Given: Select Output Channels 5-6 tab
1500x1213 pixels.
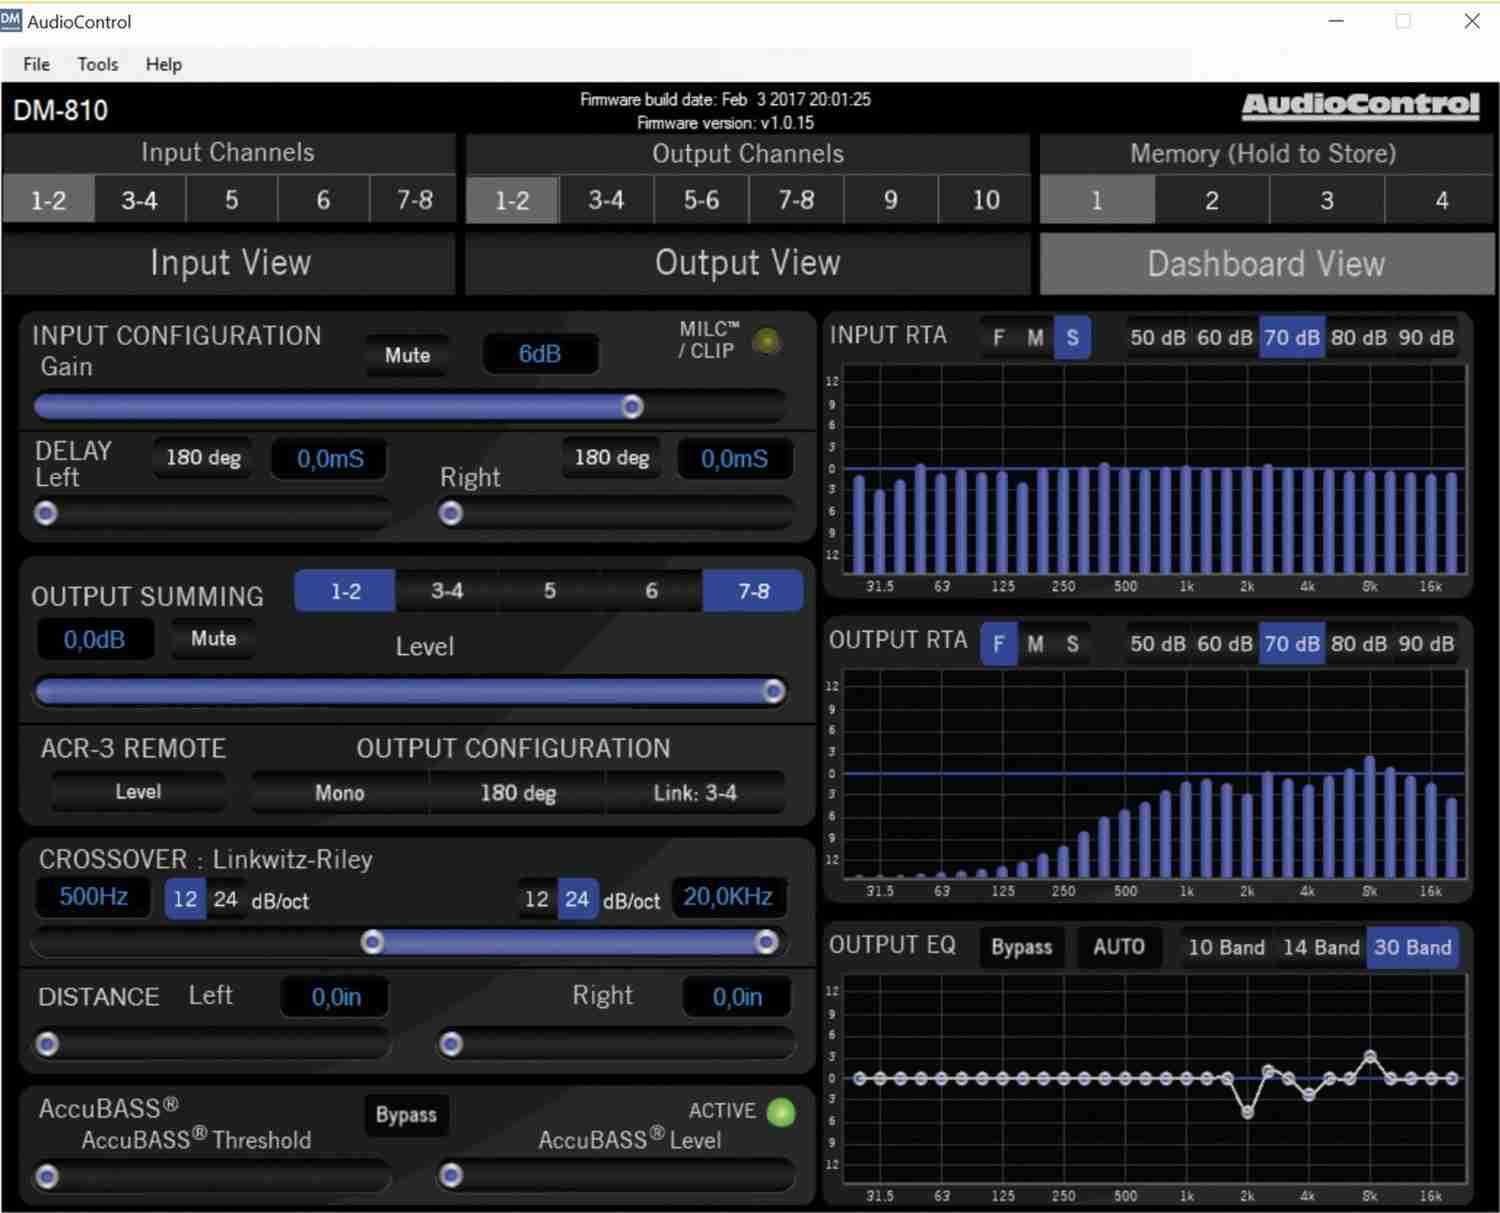Looking at the screenshot, I should 701,200.
